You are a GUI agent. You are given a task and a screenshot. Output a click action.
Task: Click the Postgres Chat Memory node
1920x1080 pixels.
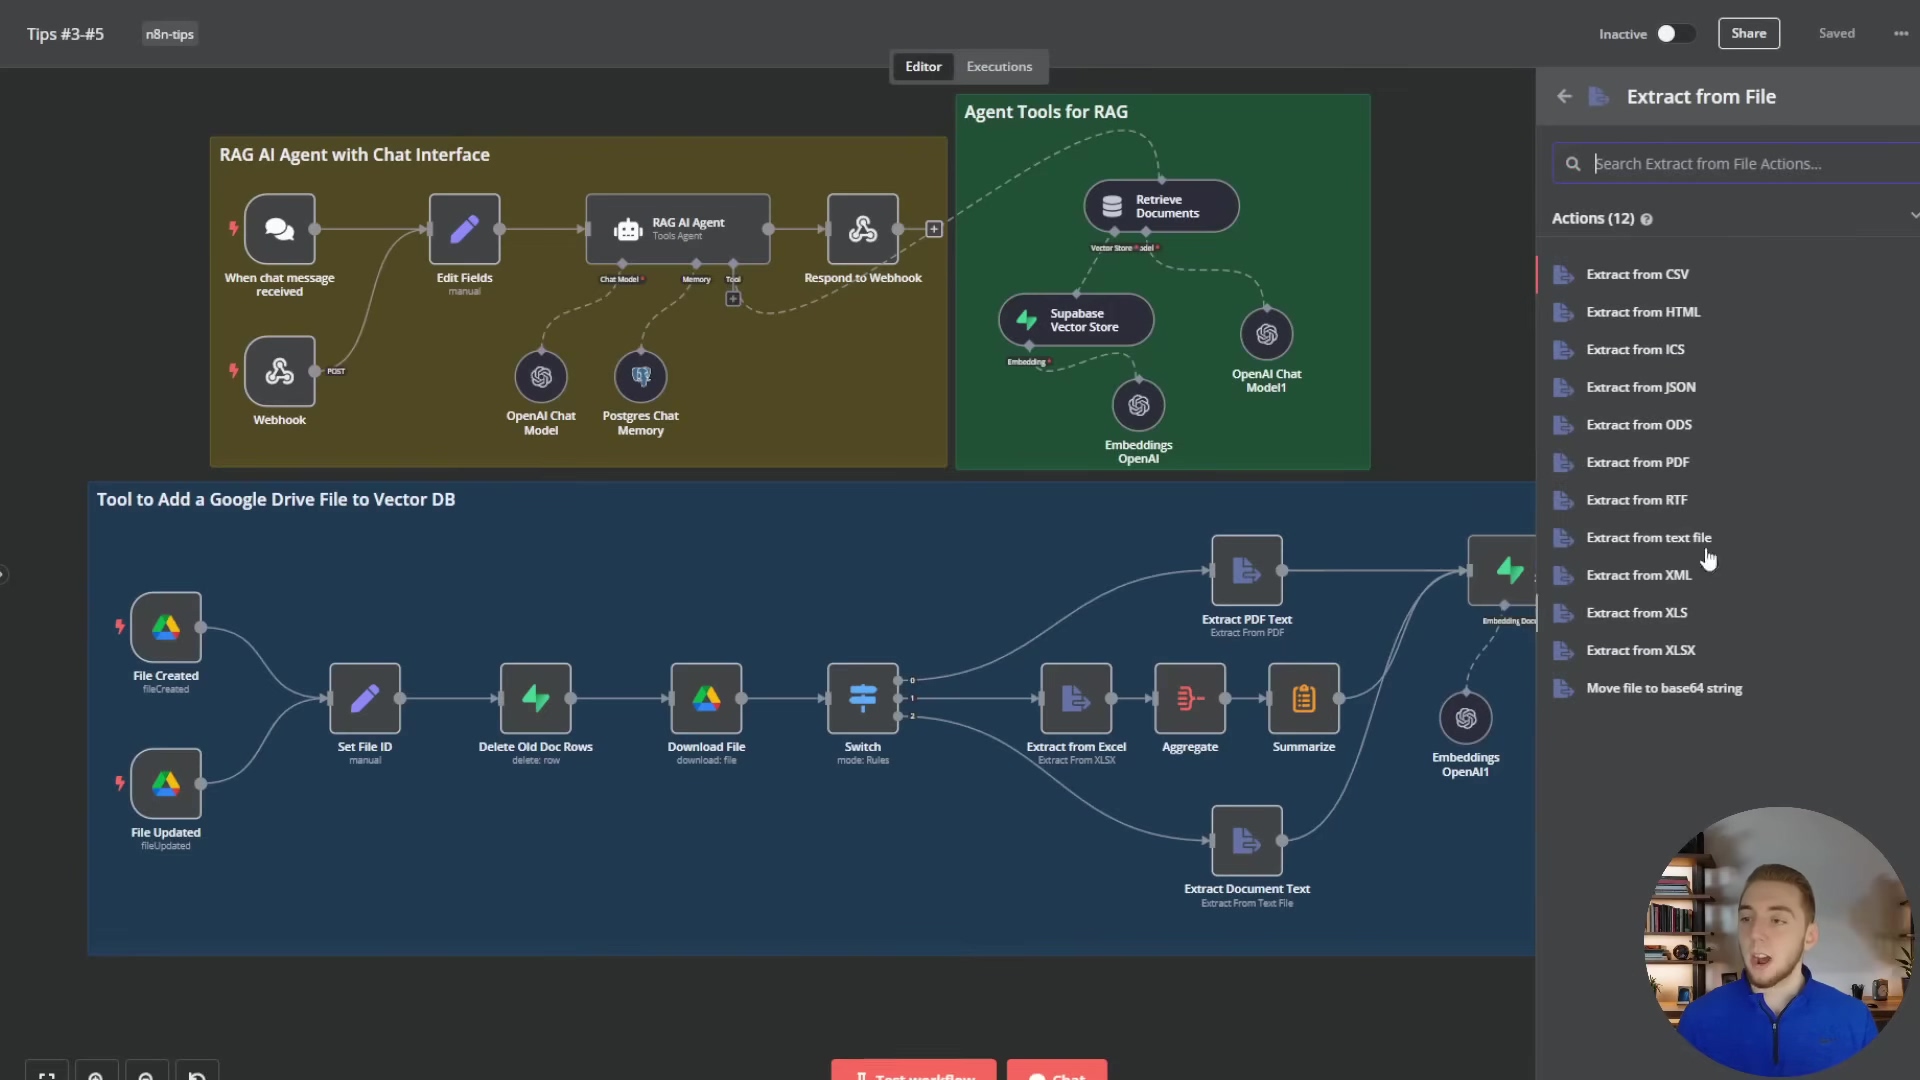pyautogui.click(x=640, y=377)
